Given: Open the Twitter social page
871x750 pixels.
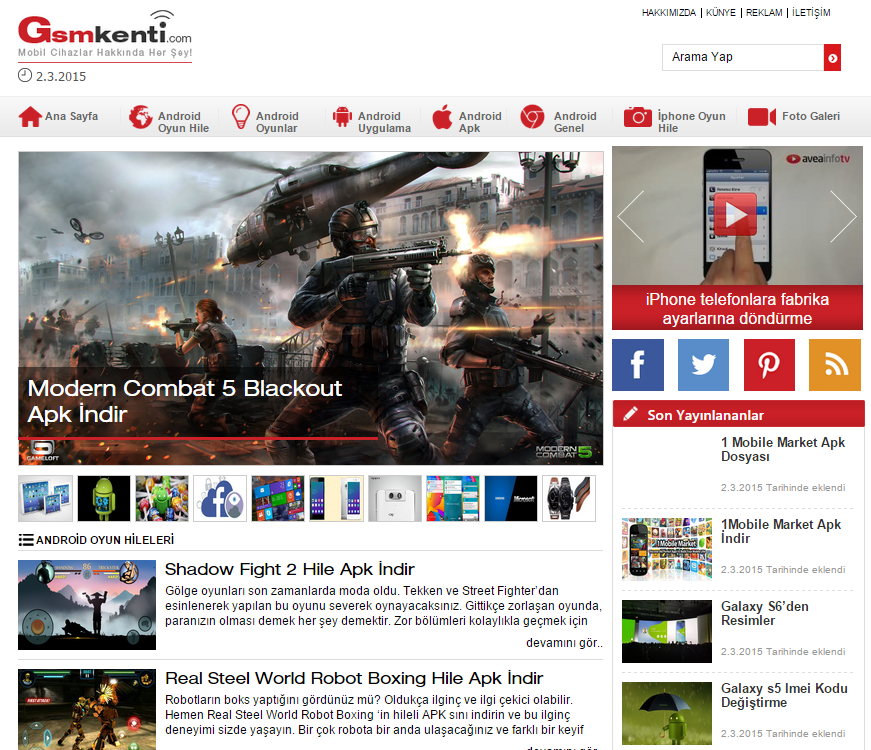Looking at the screenshot, I should (703, 365).
